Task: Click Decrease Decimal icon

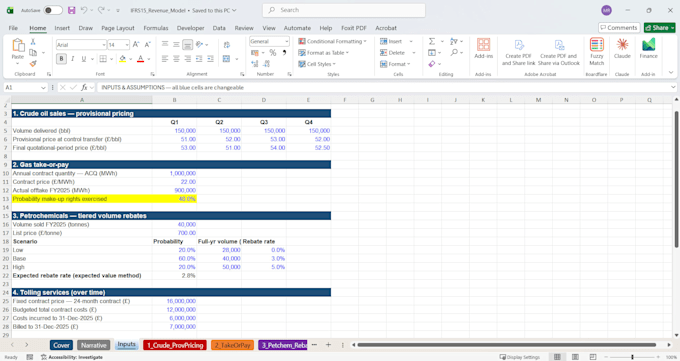Action: tap(266, 64)
